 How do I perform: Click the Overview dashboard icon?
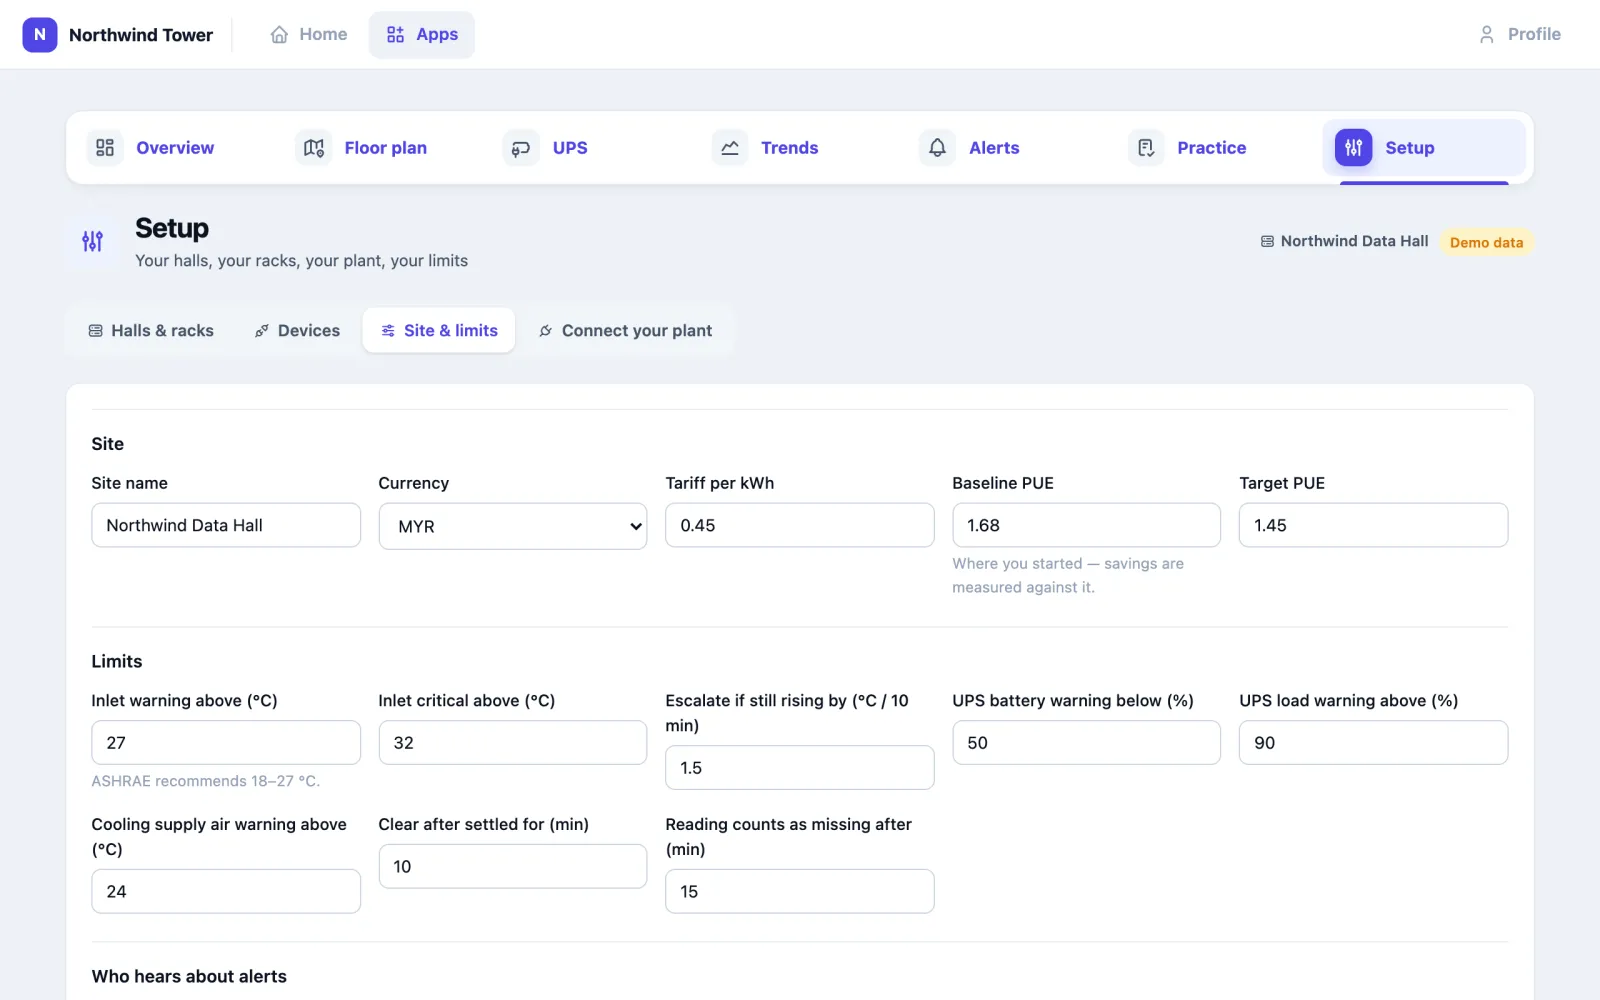click(105, 148)
